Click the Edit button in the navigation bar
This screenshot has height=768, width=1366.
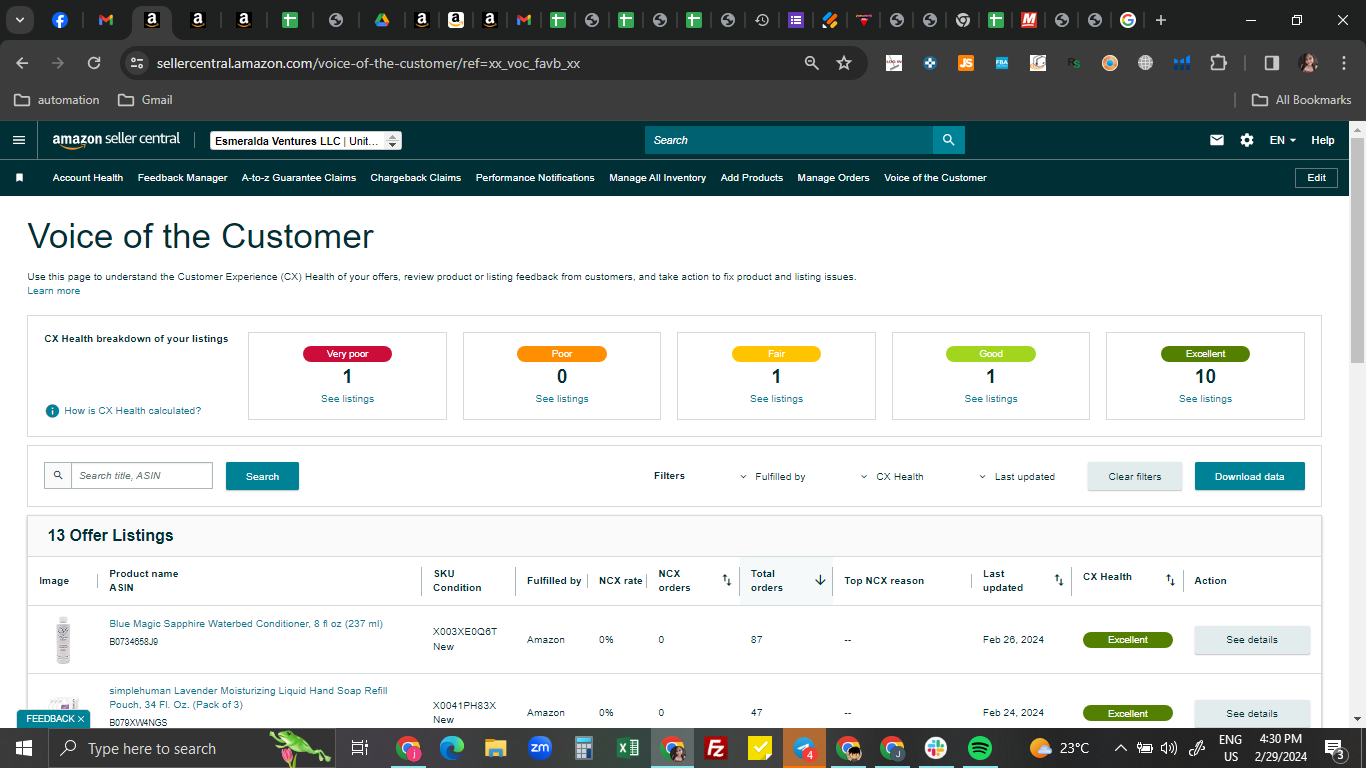point(1317,178)
